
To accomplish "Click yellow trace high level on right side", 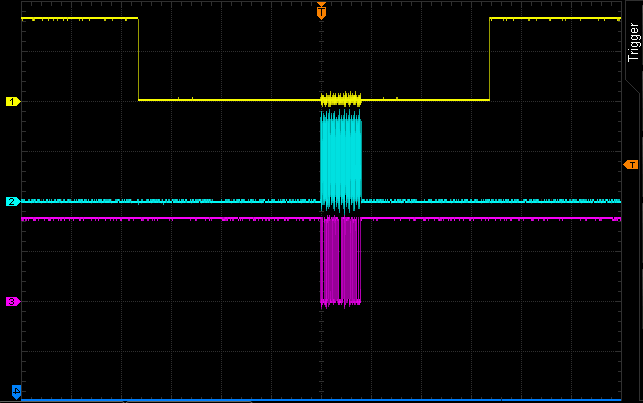I will [555, 18].
